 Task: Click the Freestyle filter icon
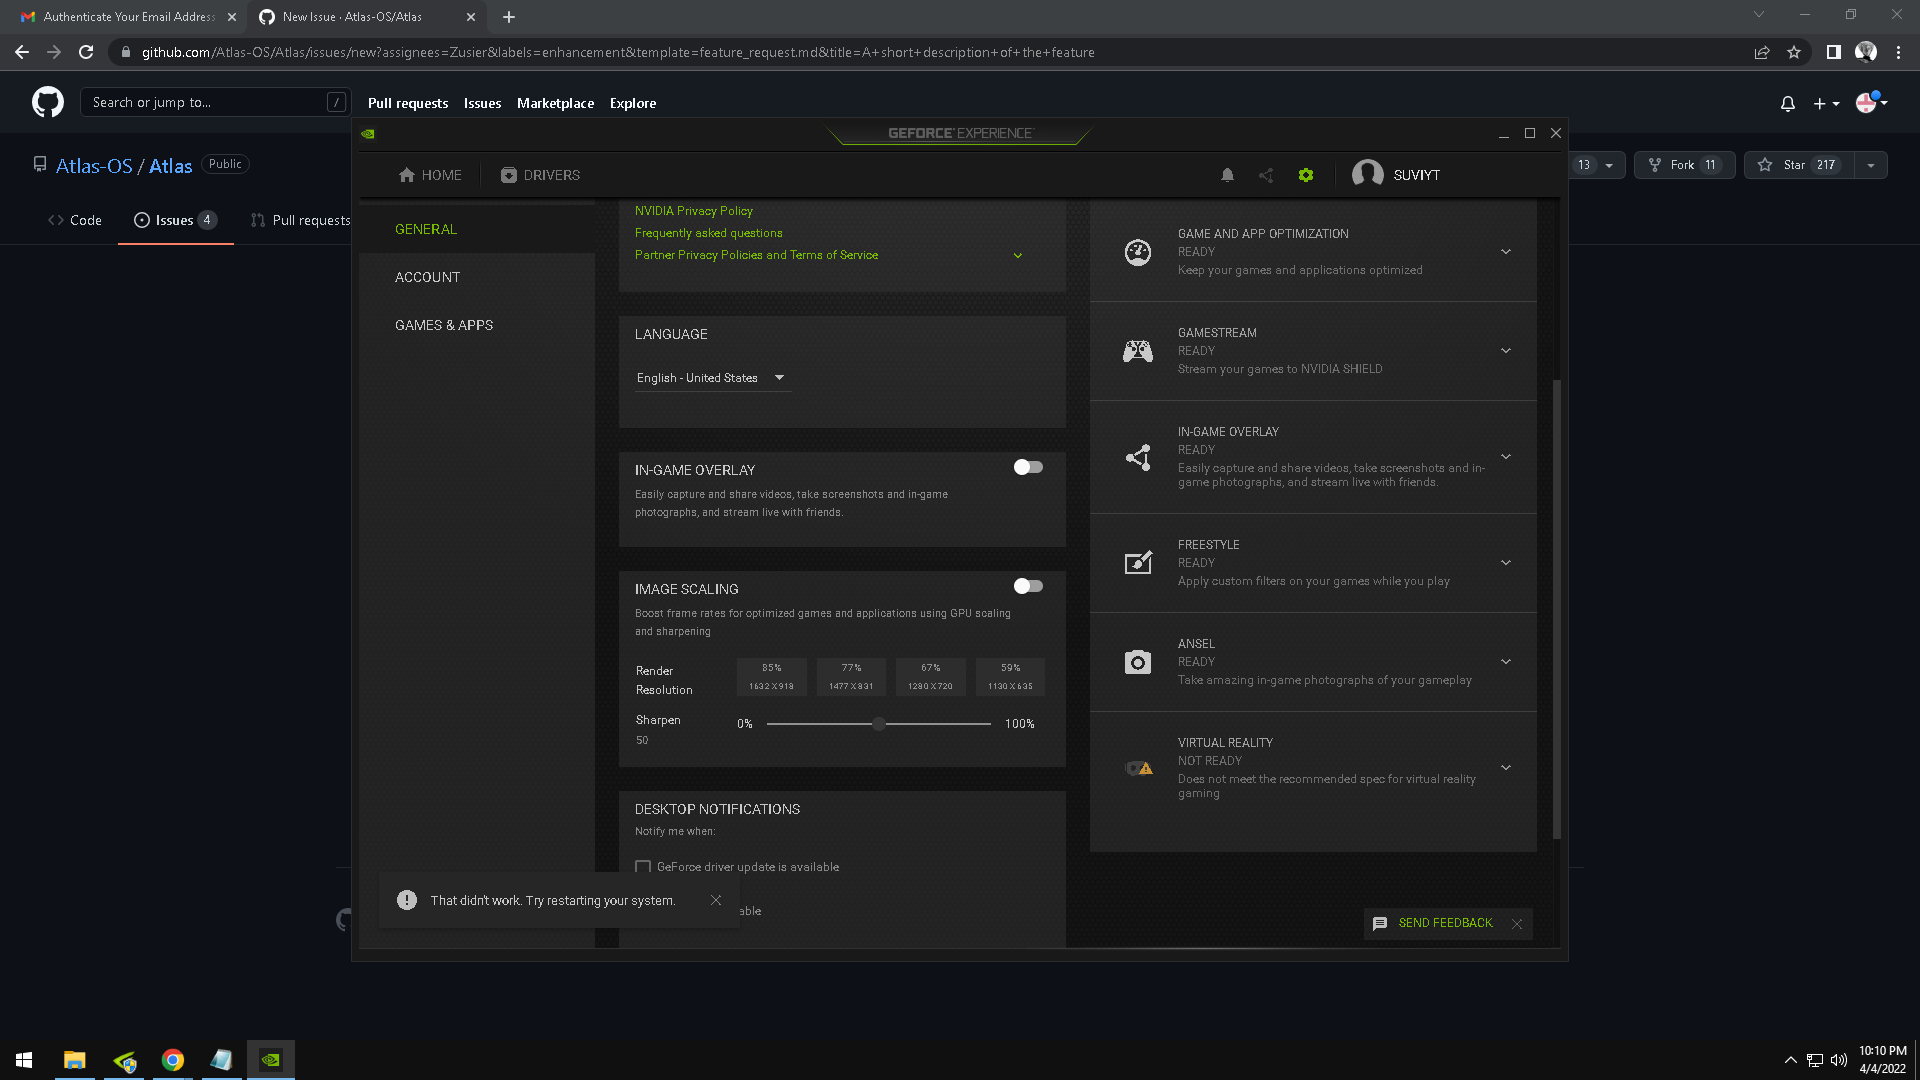[x=1137, y=563]
